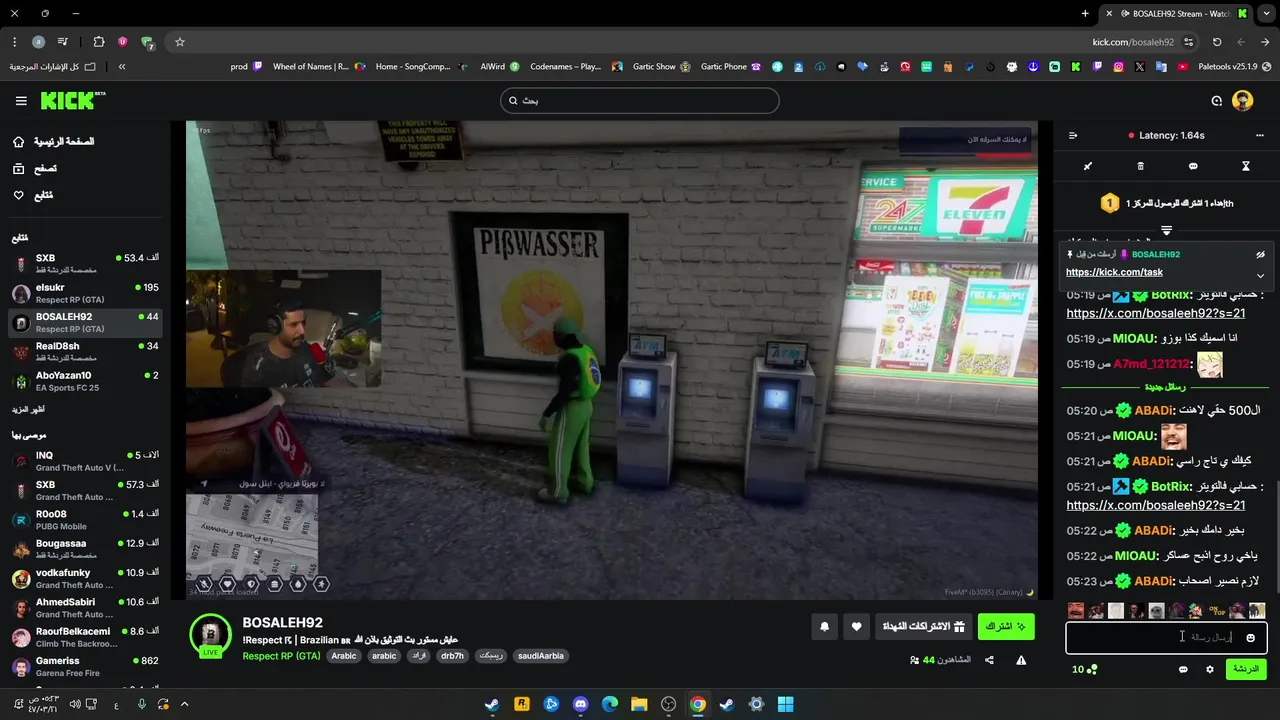Click the taskbar volume icon
1280x720 pixels.
click(x=75, y=704)
